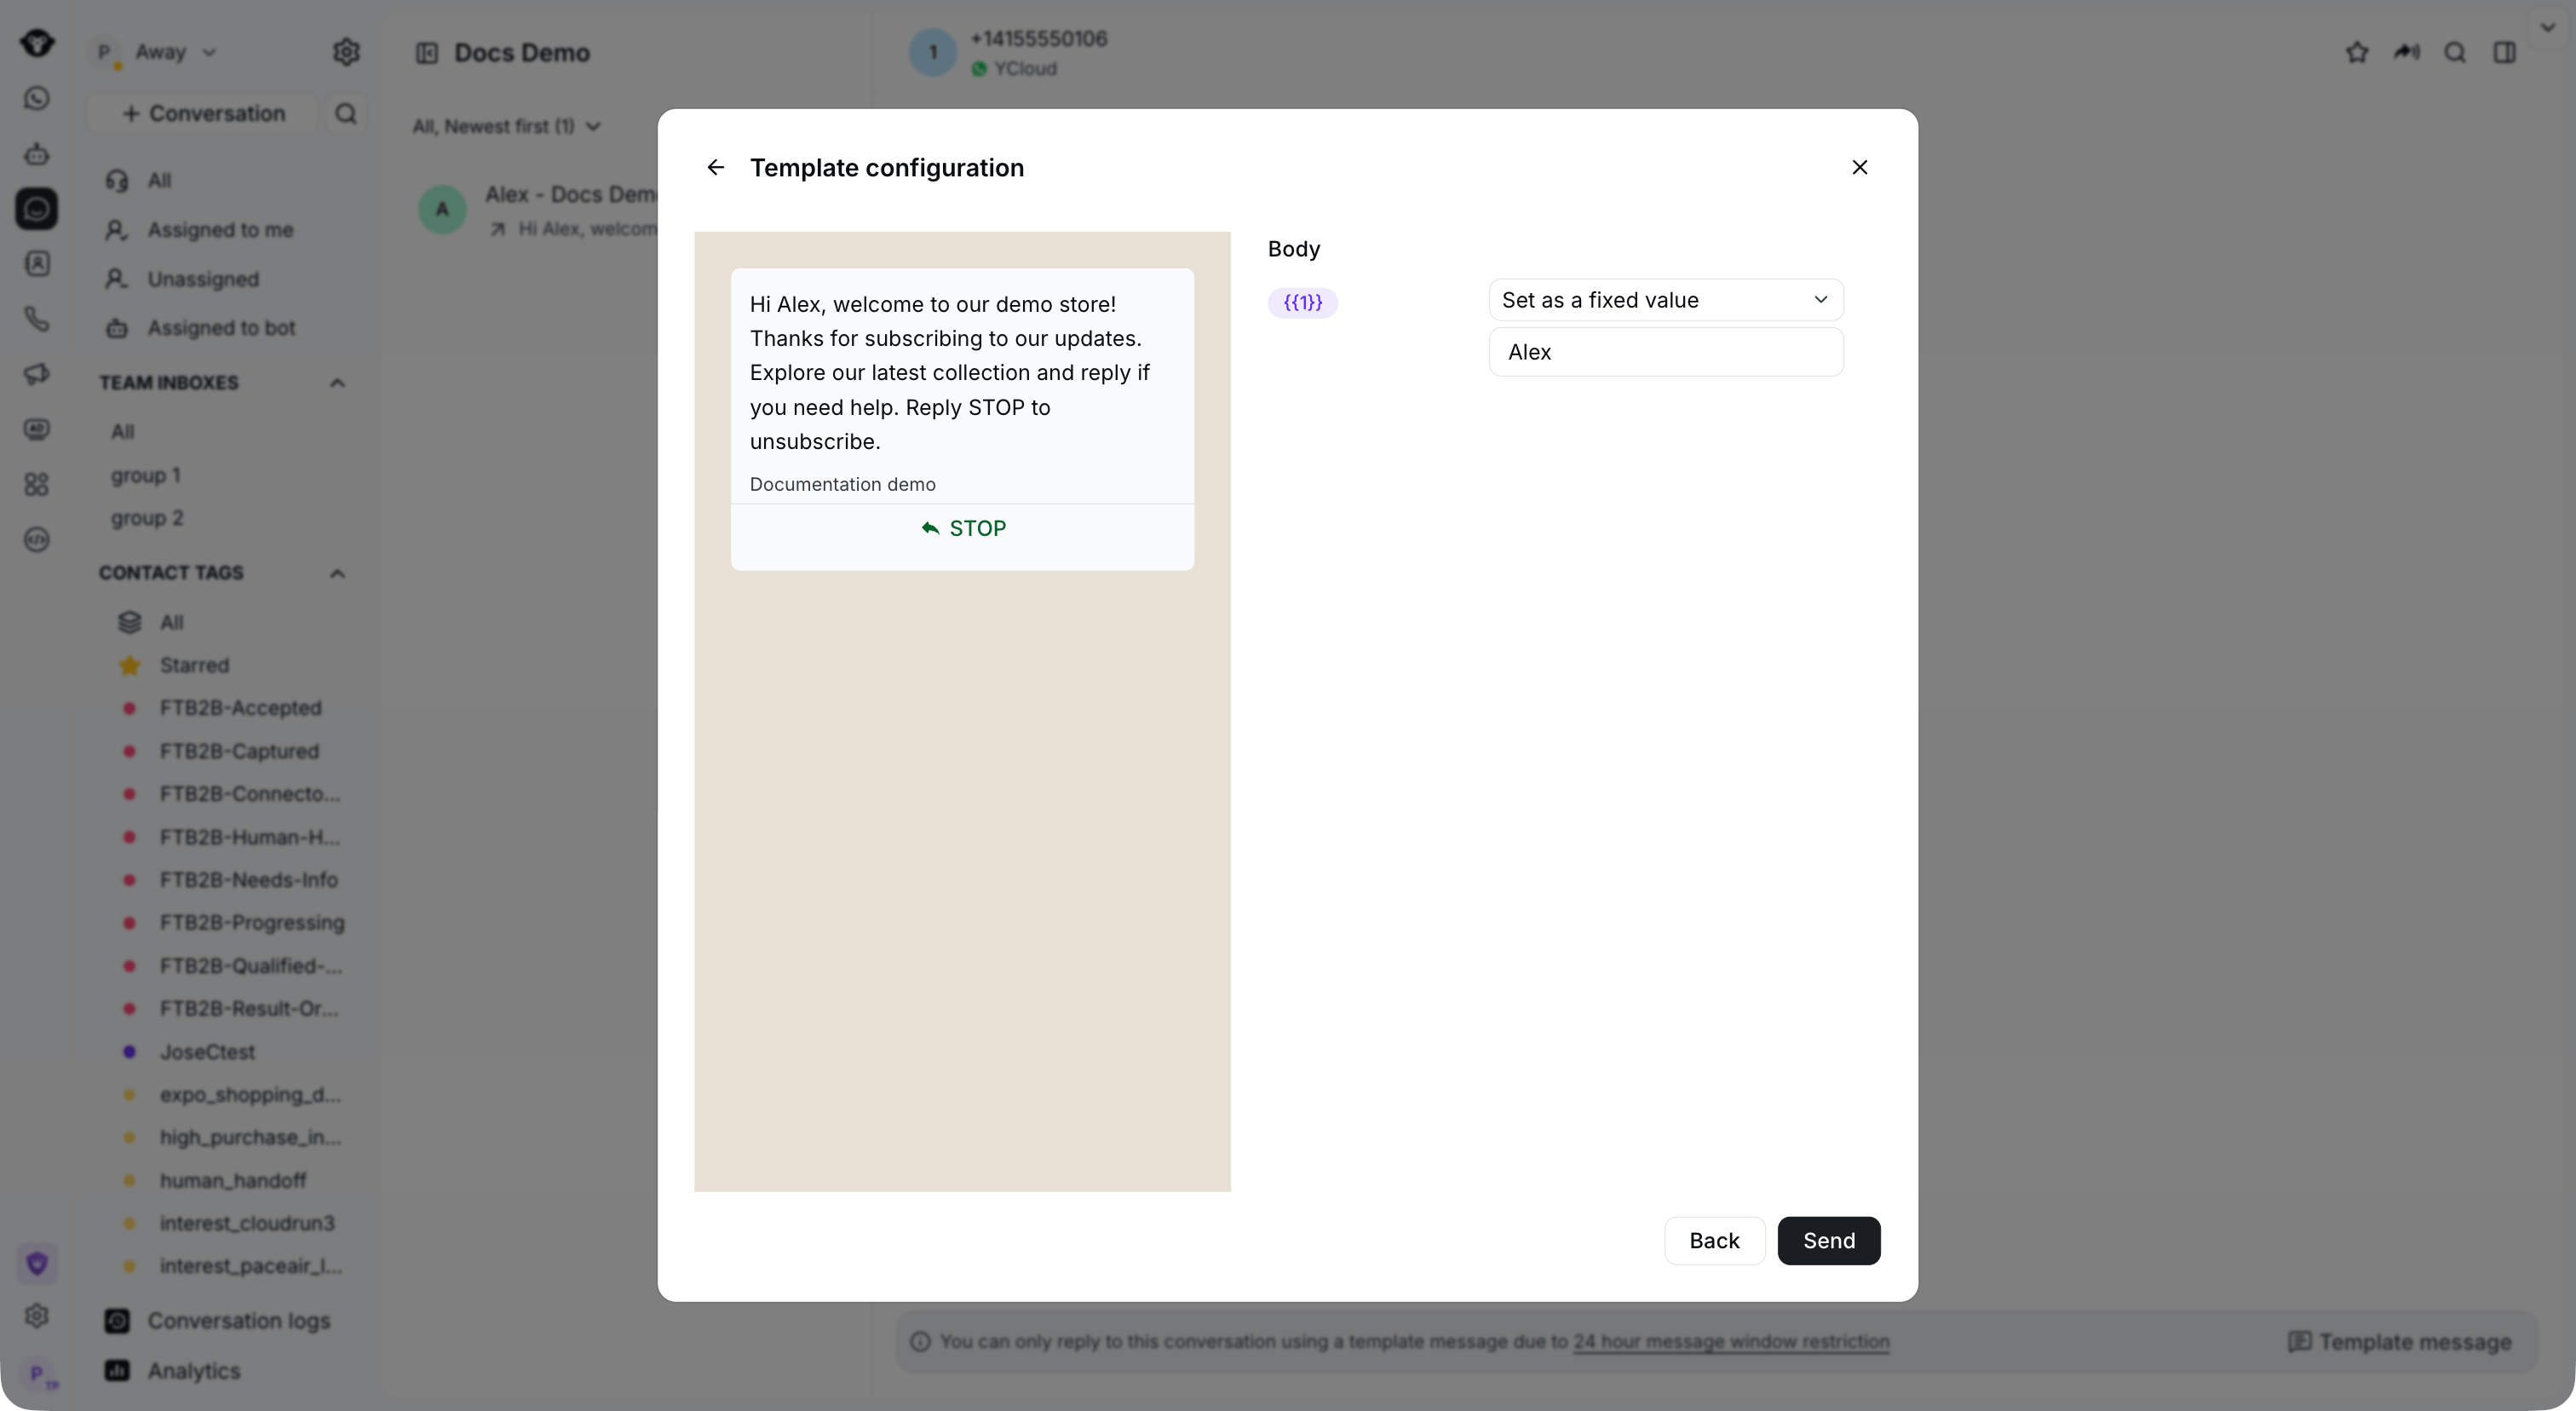This screenshot has height=1411, width=2576.
Task: Click the phone number +14155550106
Action: (x=1038, y=38)
